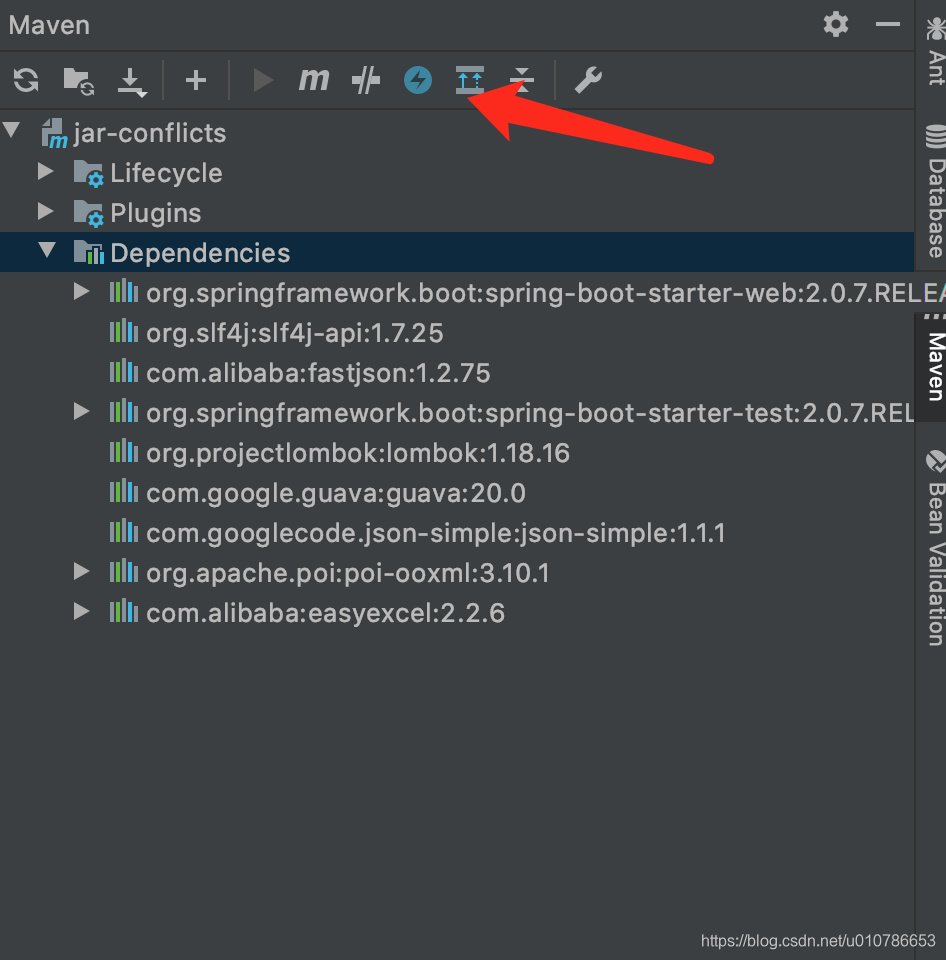946x960 pixels.
Task: Click library icon beside poi-ooxml
Action: pos(124,571)
